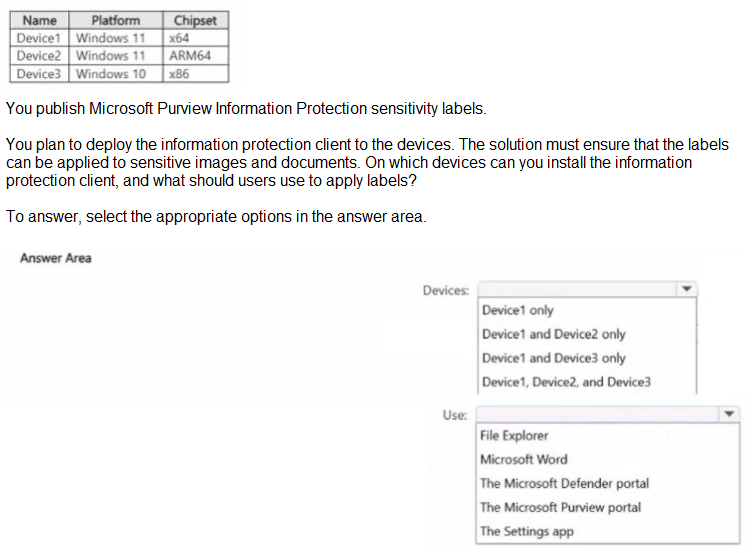Click the Chipset column header

195,20
